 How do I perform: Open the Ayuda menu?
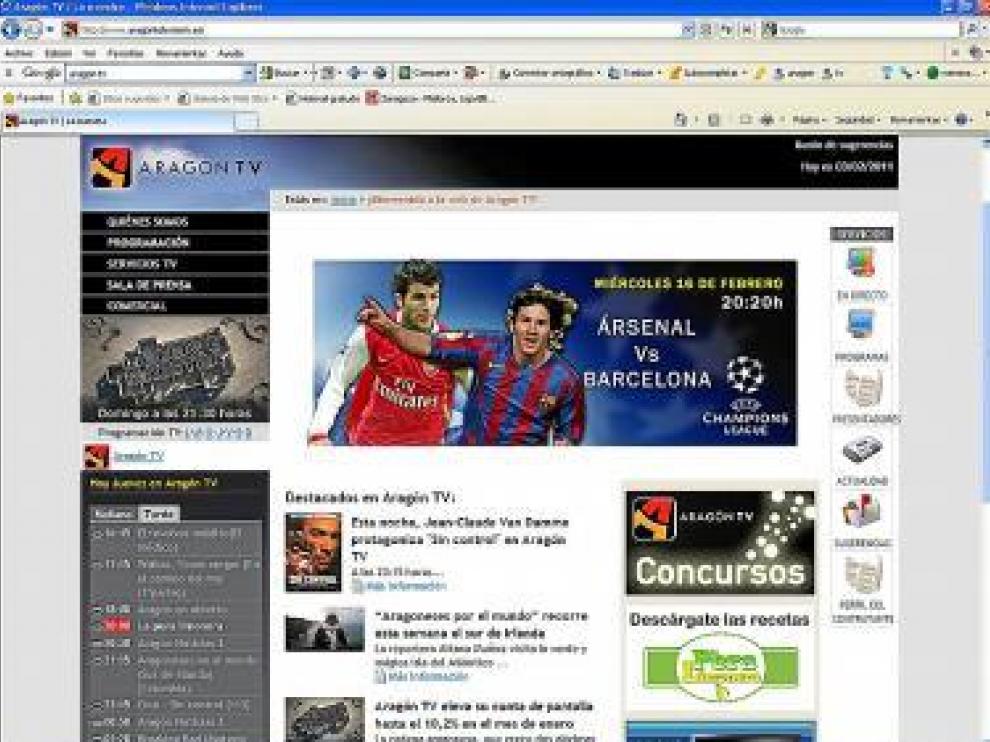231,54
